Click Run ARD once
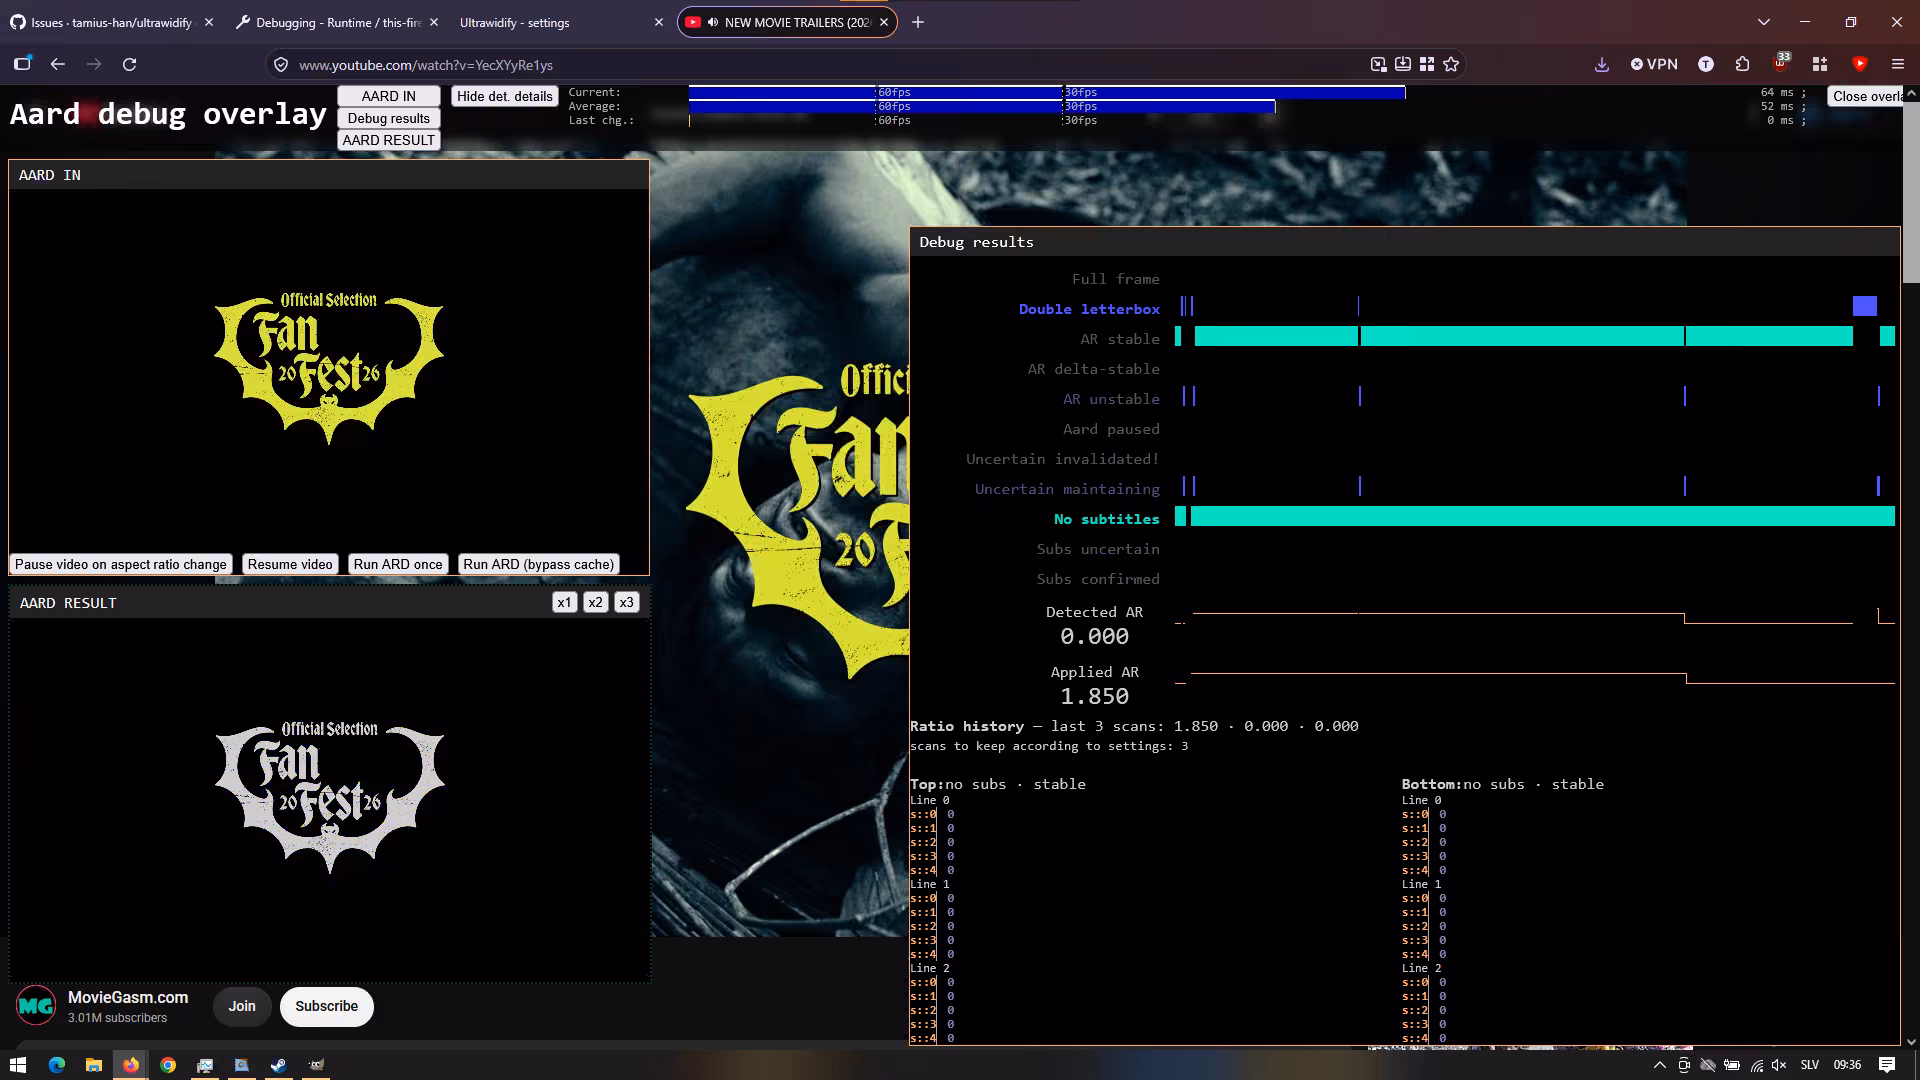This screenshot has width=1920, height=1080. tap(397, 564)
